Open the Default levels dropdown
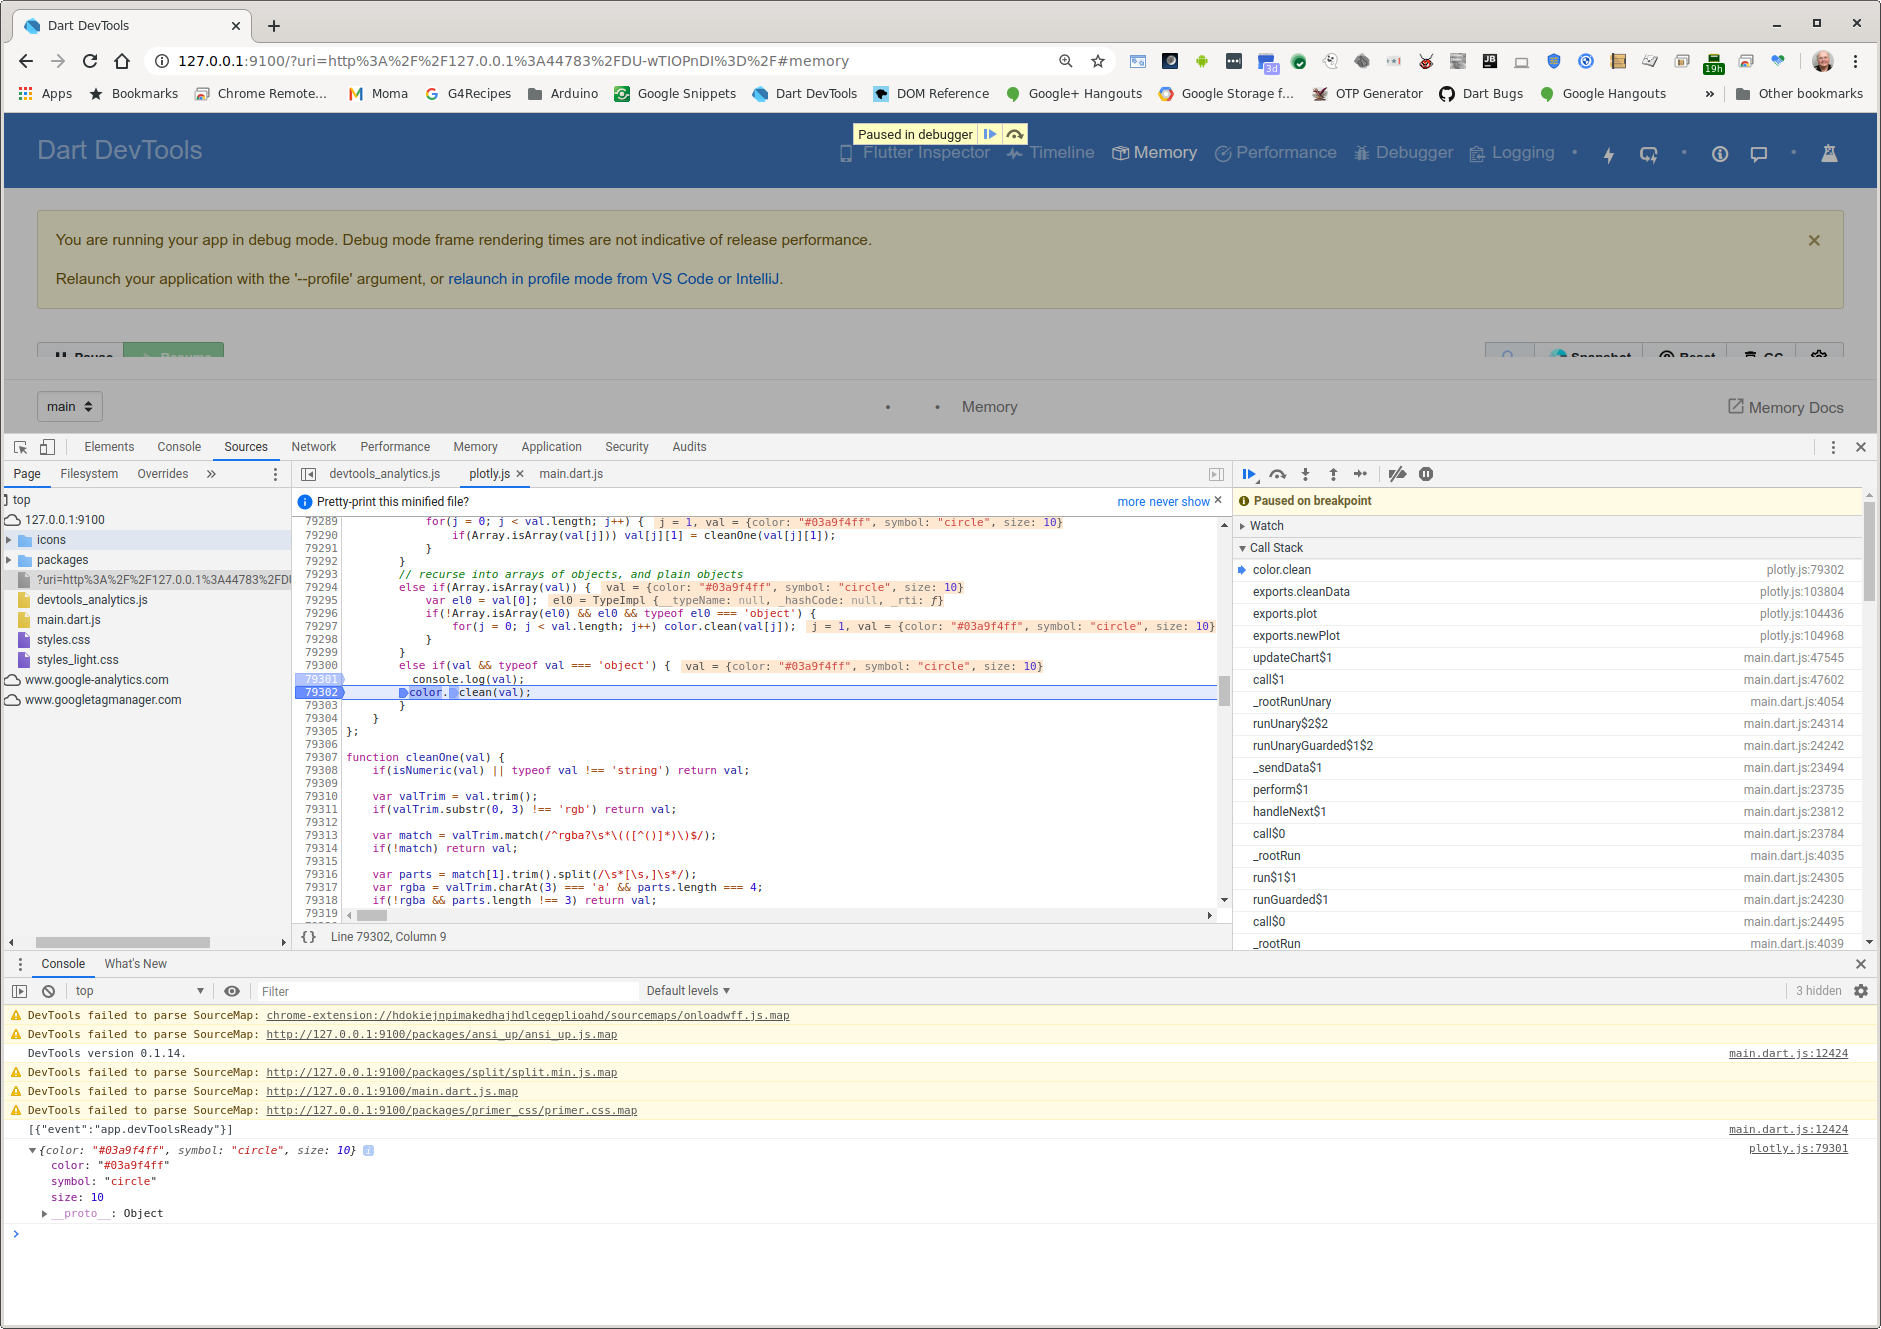Screen dimensions: 1881x1329 tap(688, 991)
